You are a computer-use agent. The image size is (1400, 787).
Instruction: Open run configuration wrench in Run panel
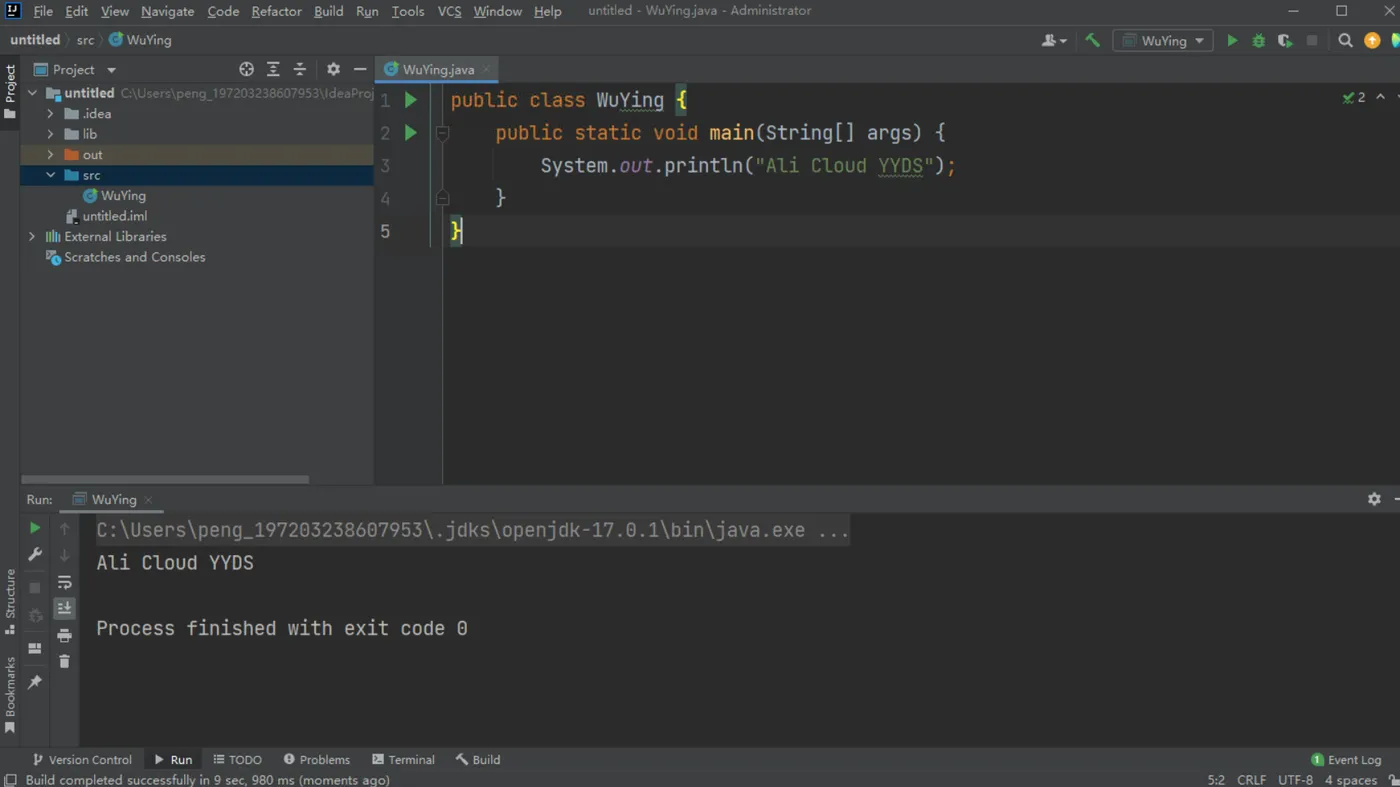click(x=35, y=554)
